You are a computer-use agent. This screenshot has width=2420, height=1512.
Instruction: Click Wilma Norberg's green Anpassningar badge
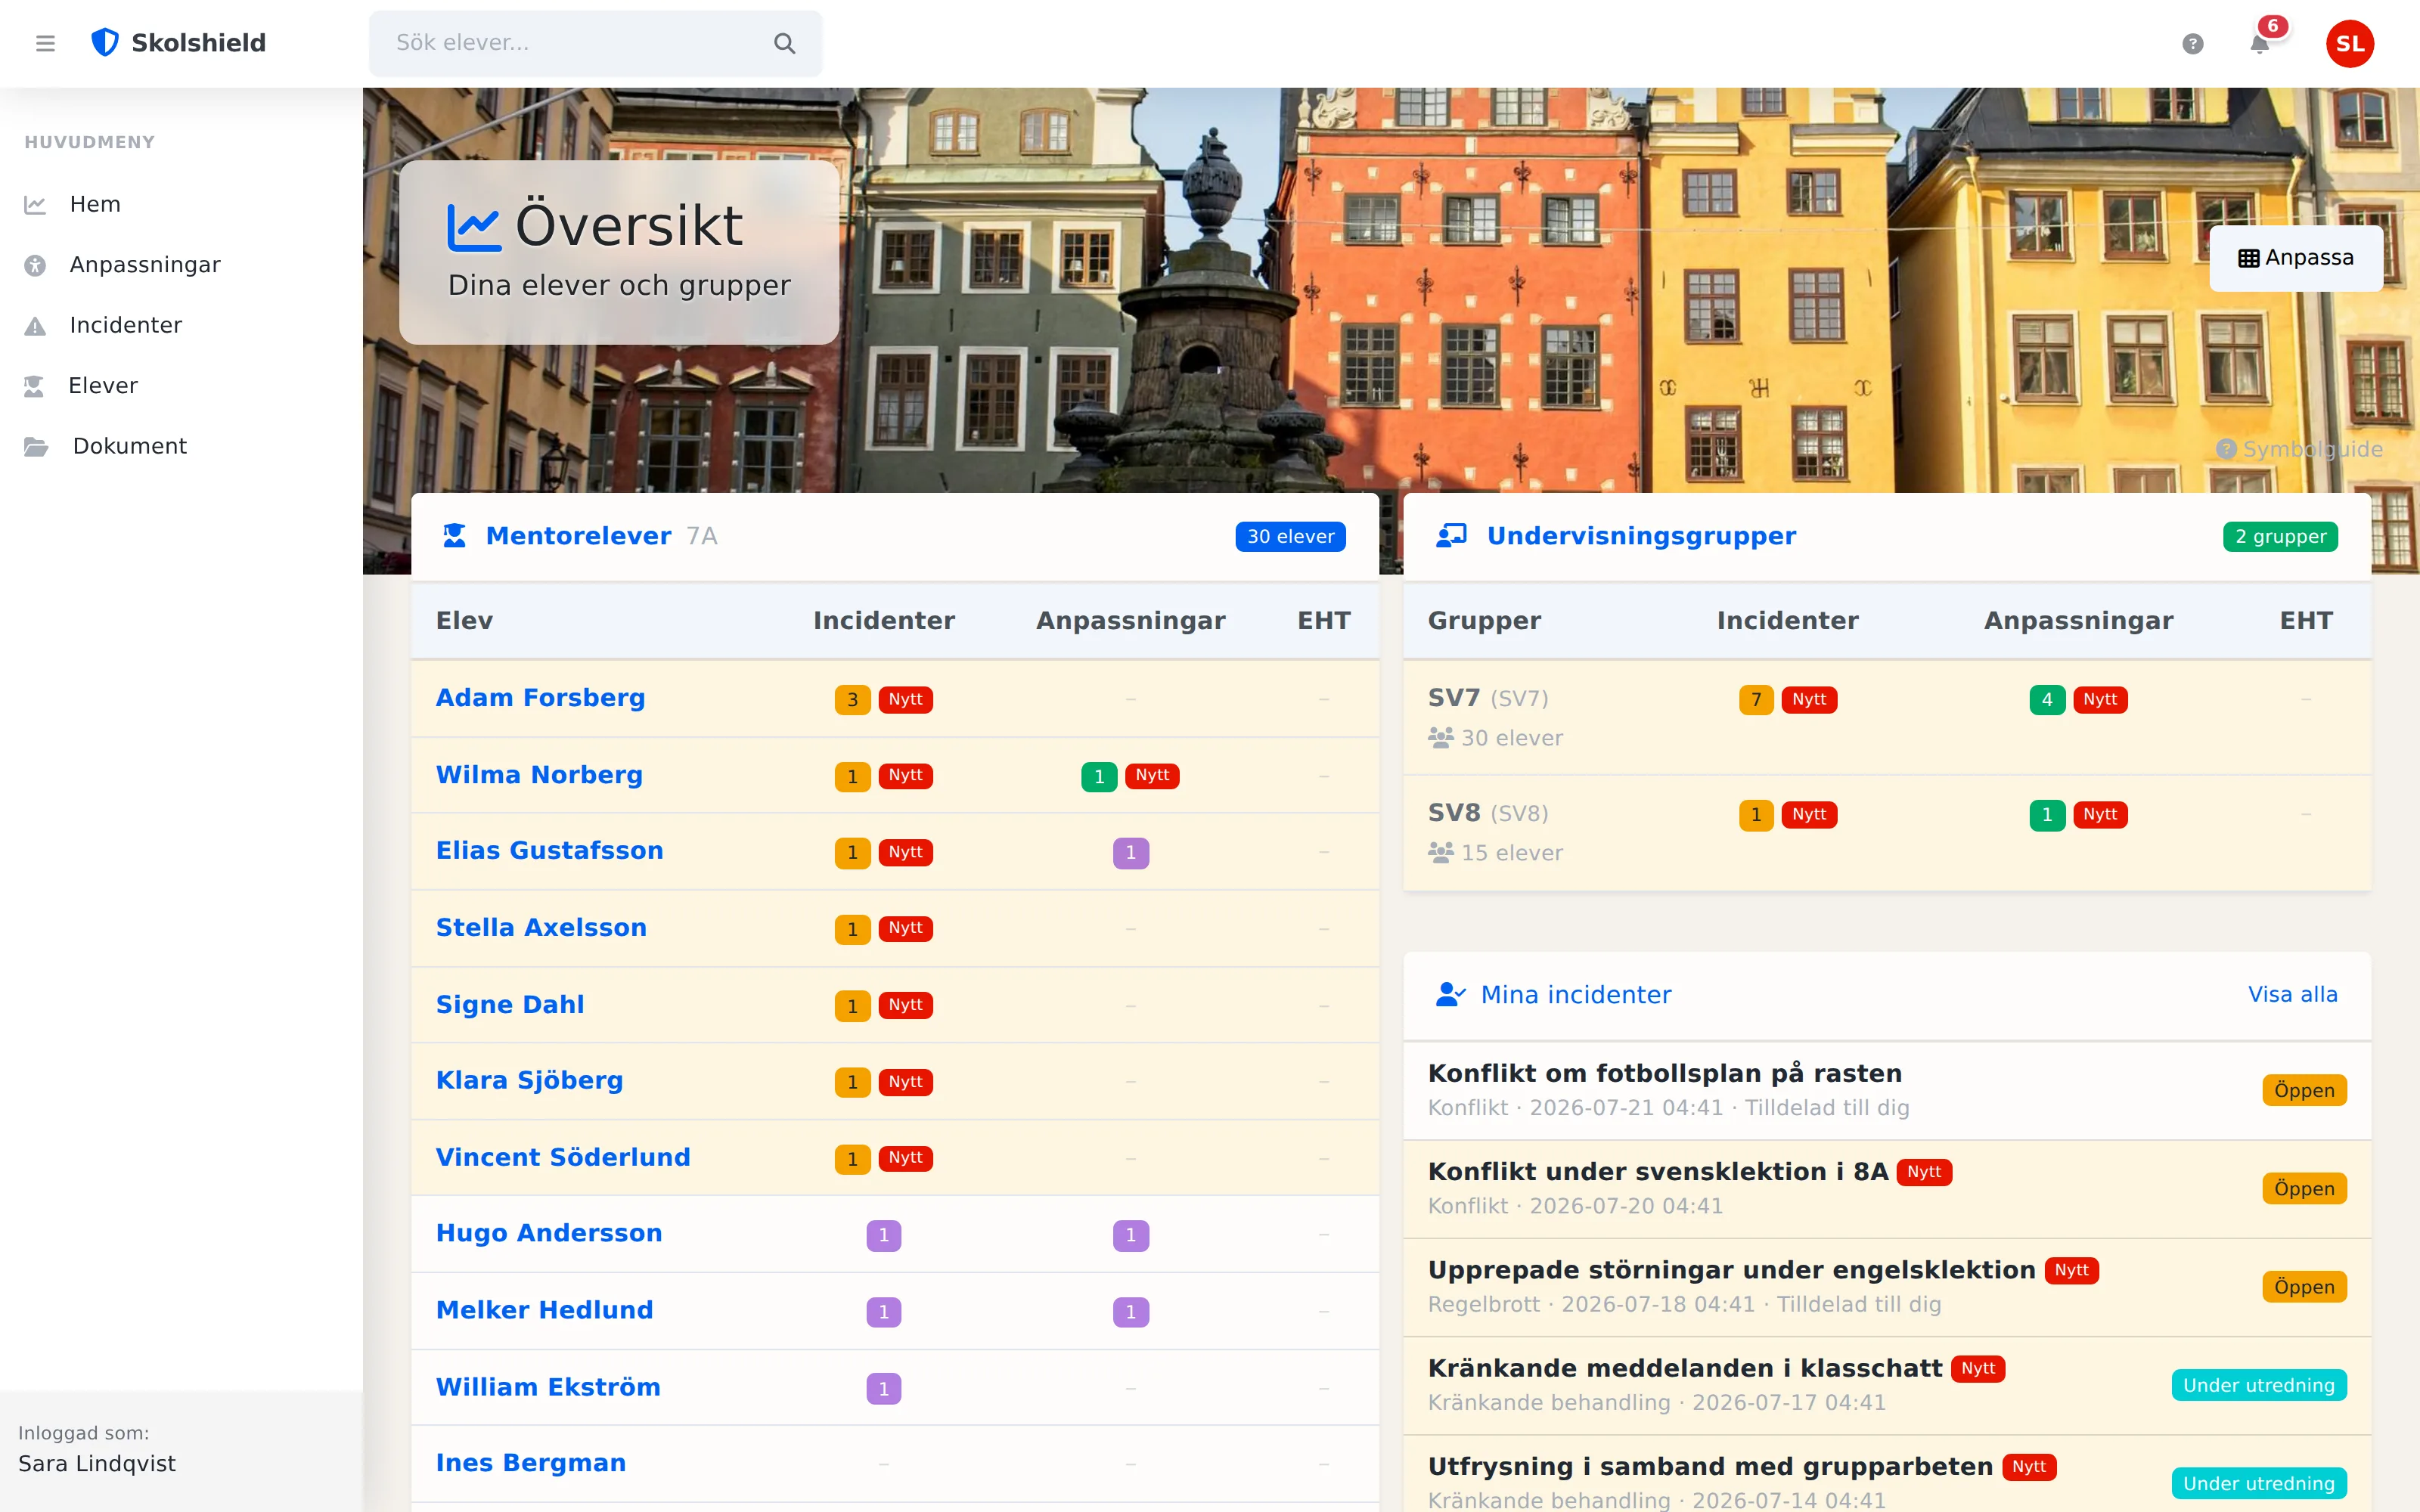[1099, 776]
